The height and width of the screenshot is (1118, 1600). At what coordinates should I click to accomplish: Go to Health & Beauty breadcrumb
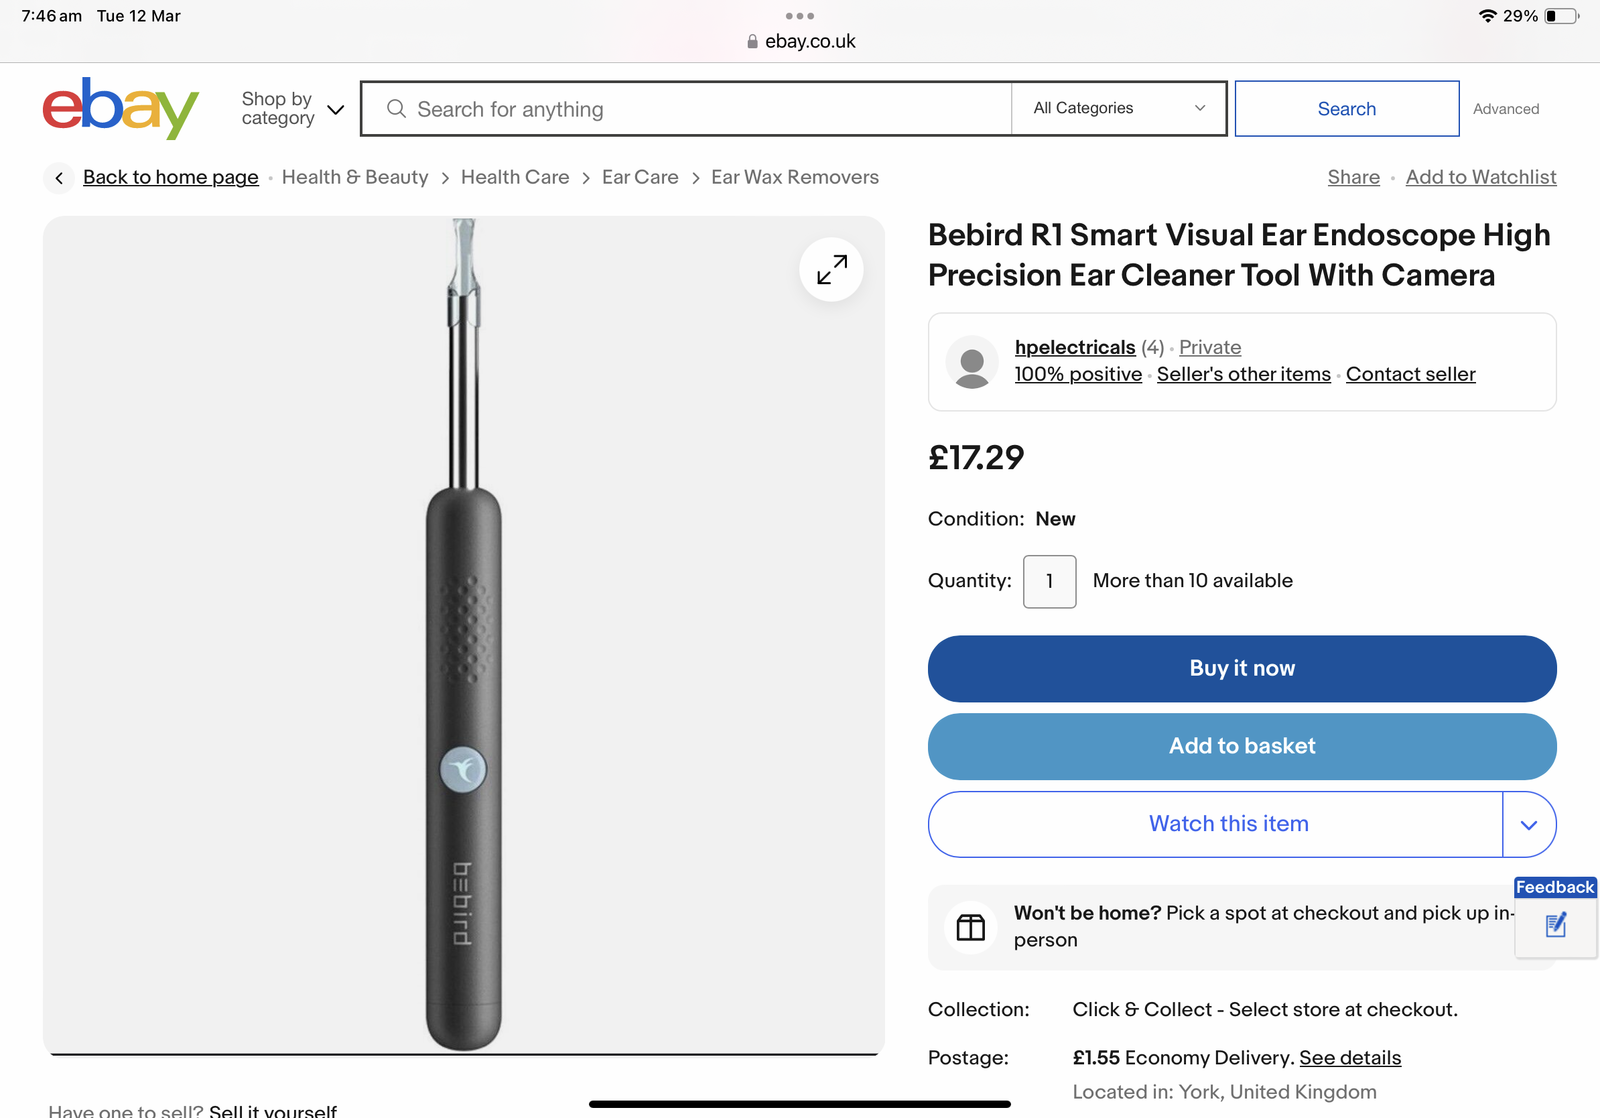pyautogui.click(x=355, y=178)
